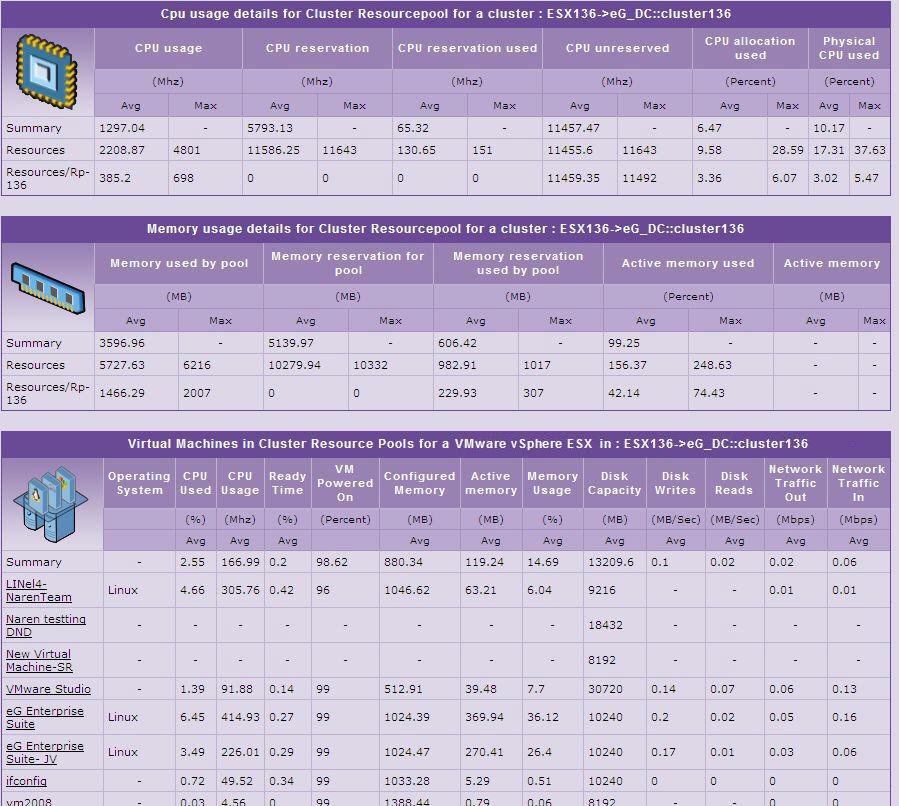Select memory used max value 2007
The image size is (899, 806).
click(197, 393)
